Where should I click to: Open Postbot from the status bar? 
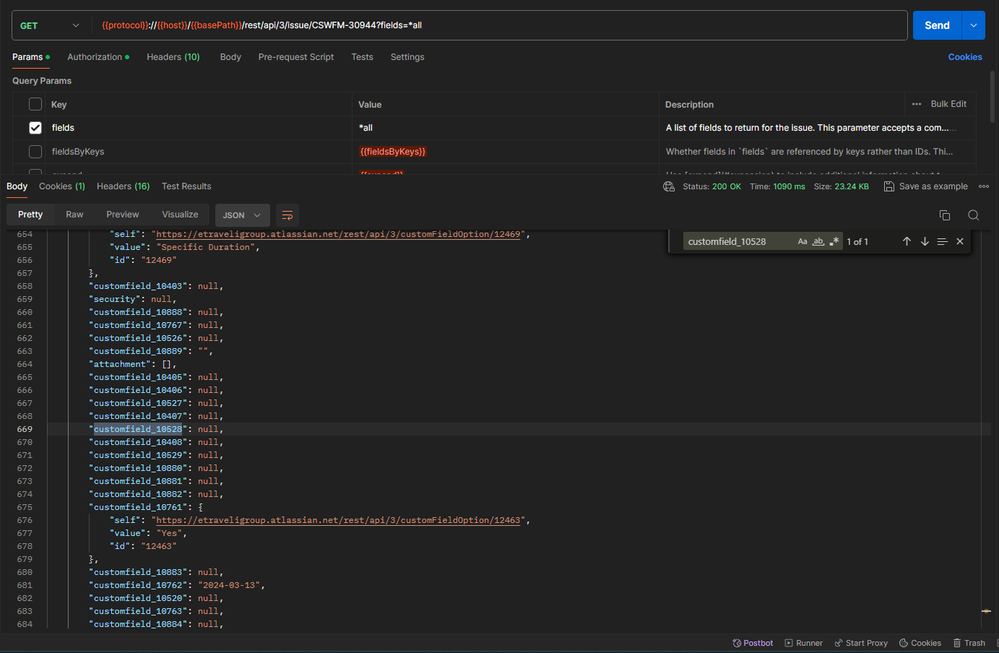(752, 643)
